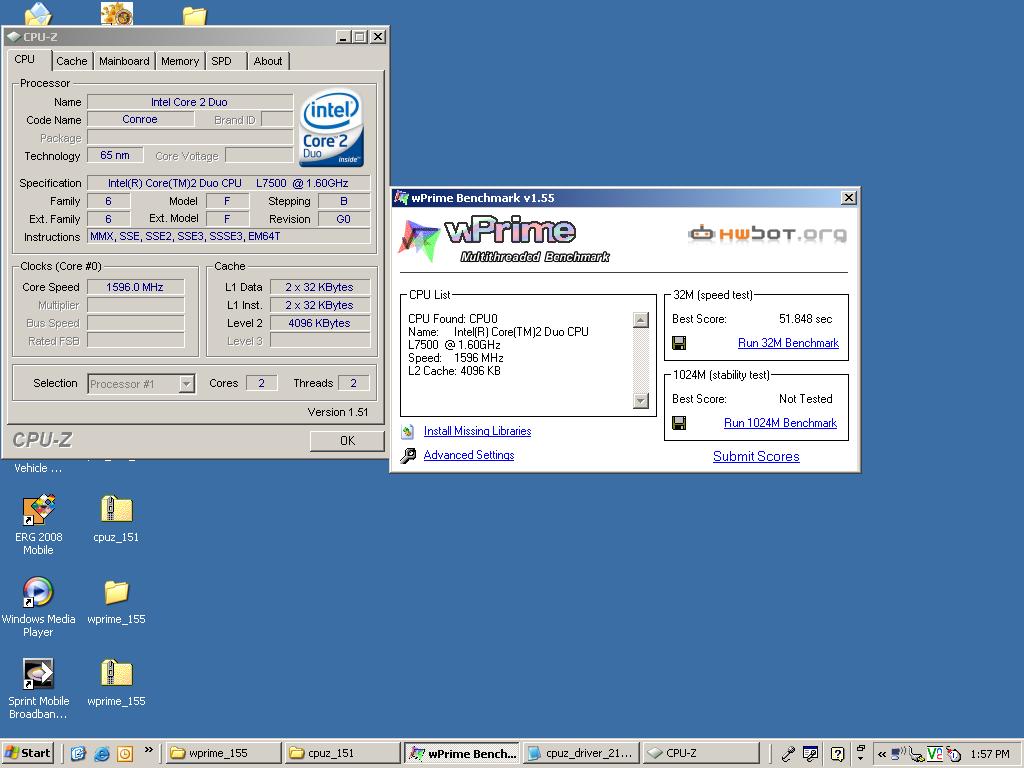Click the Core Speed value 1596.0 MHz
1024x768 pixels.
[136, 287]
